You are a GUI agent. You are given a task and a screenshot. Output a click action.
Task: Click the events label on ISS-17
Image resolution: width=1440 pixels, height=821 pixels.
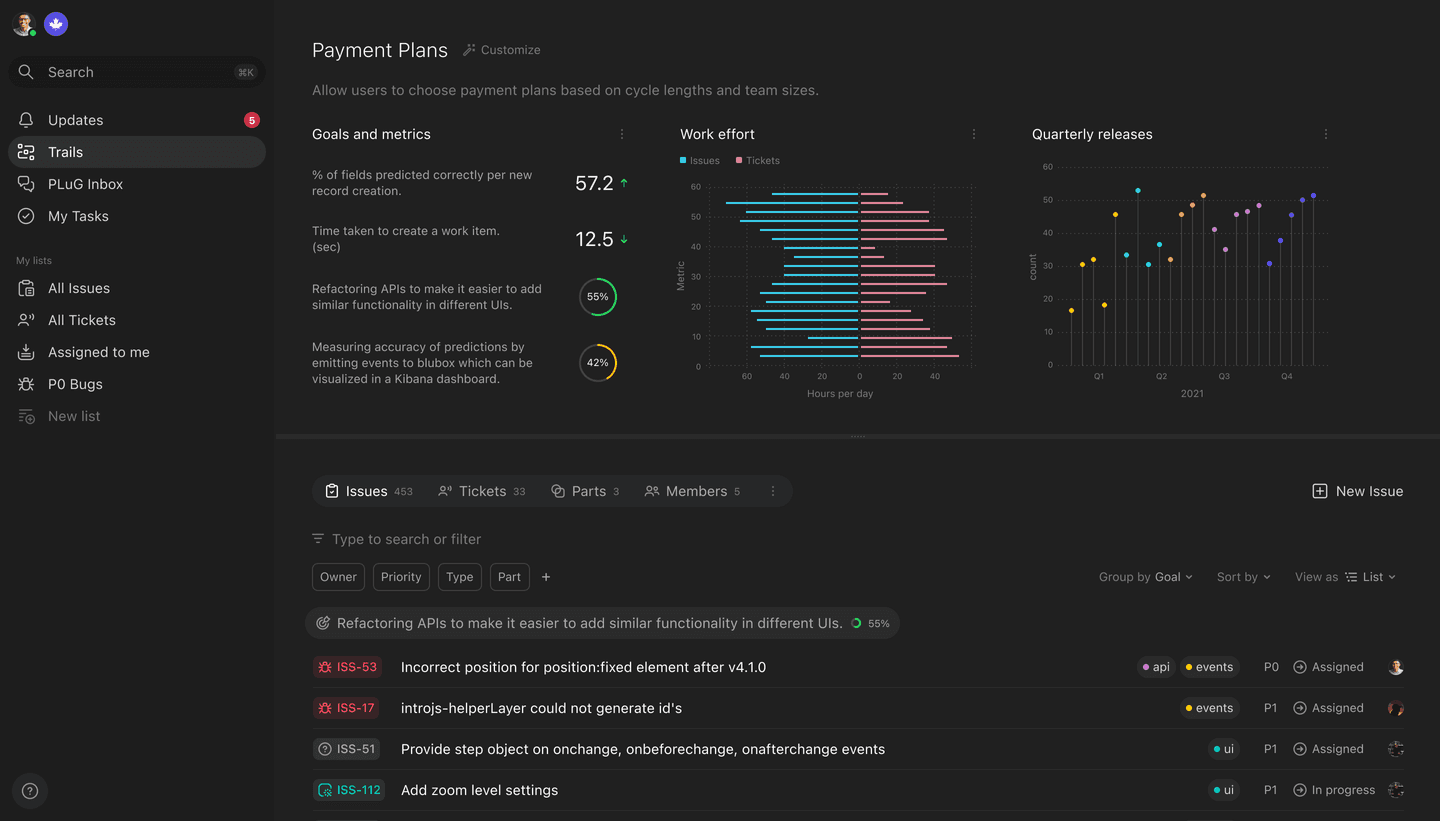click(1209, 708)
